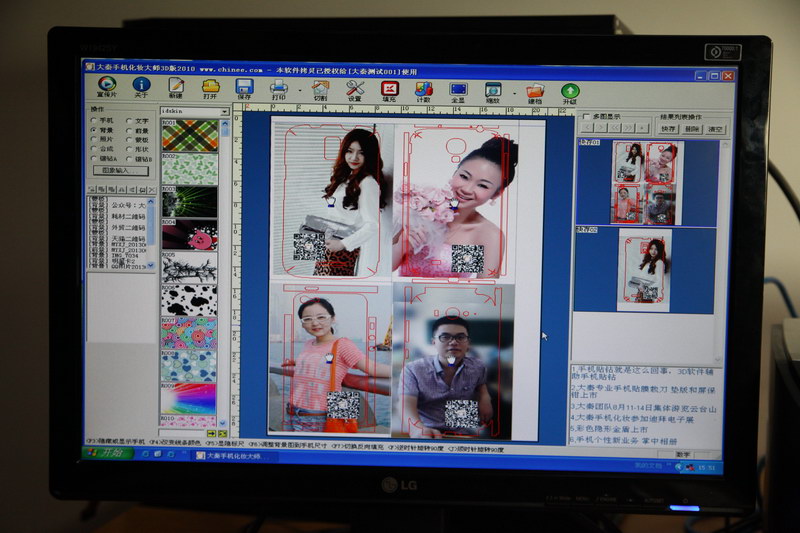Image resolution: width=800 pixels, height=533 pixels.
Task: Open the 宣传片 promo video icon
Action: pyautogui.click(x=107, y=86)
